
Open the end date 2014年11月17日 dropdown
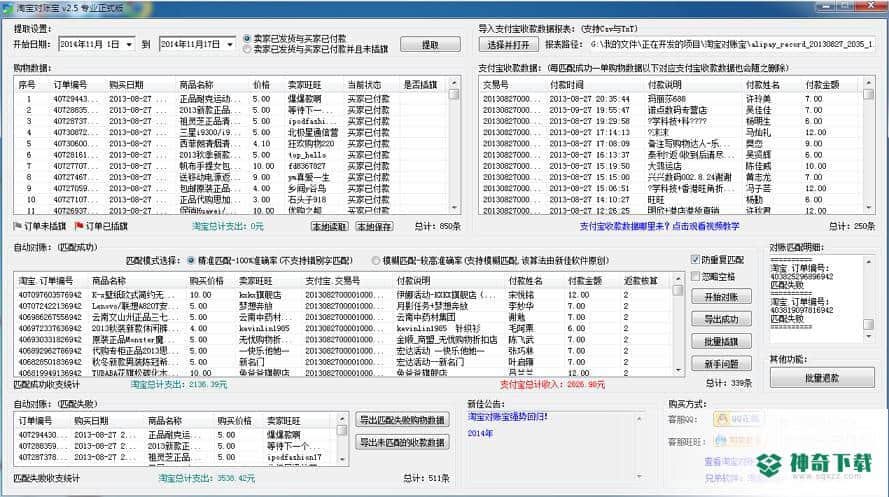pos(230,44)
